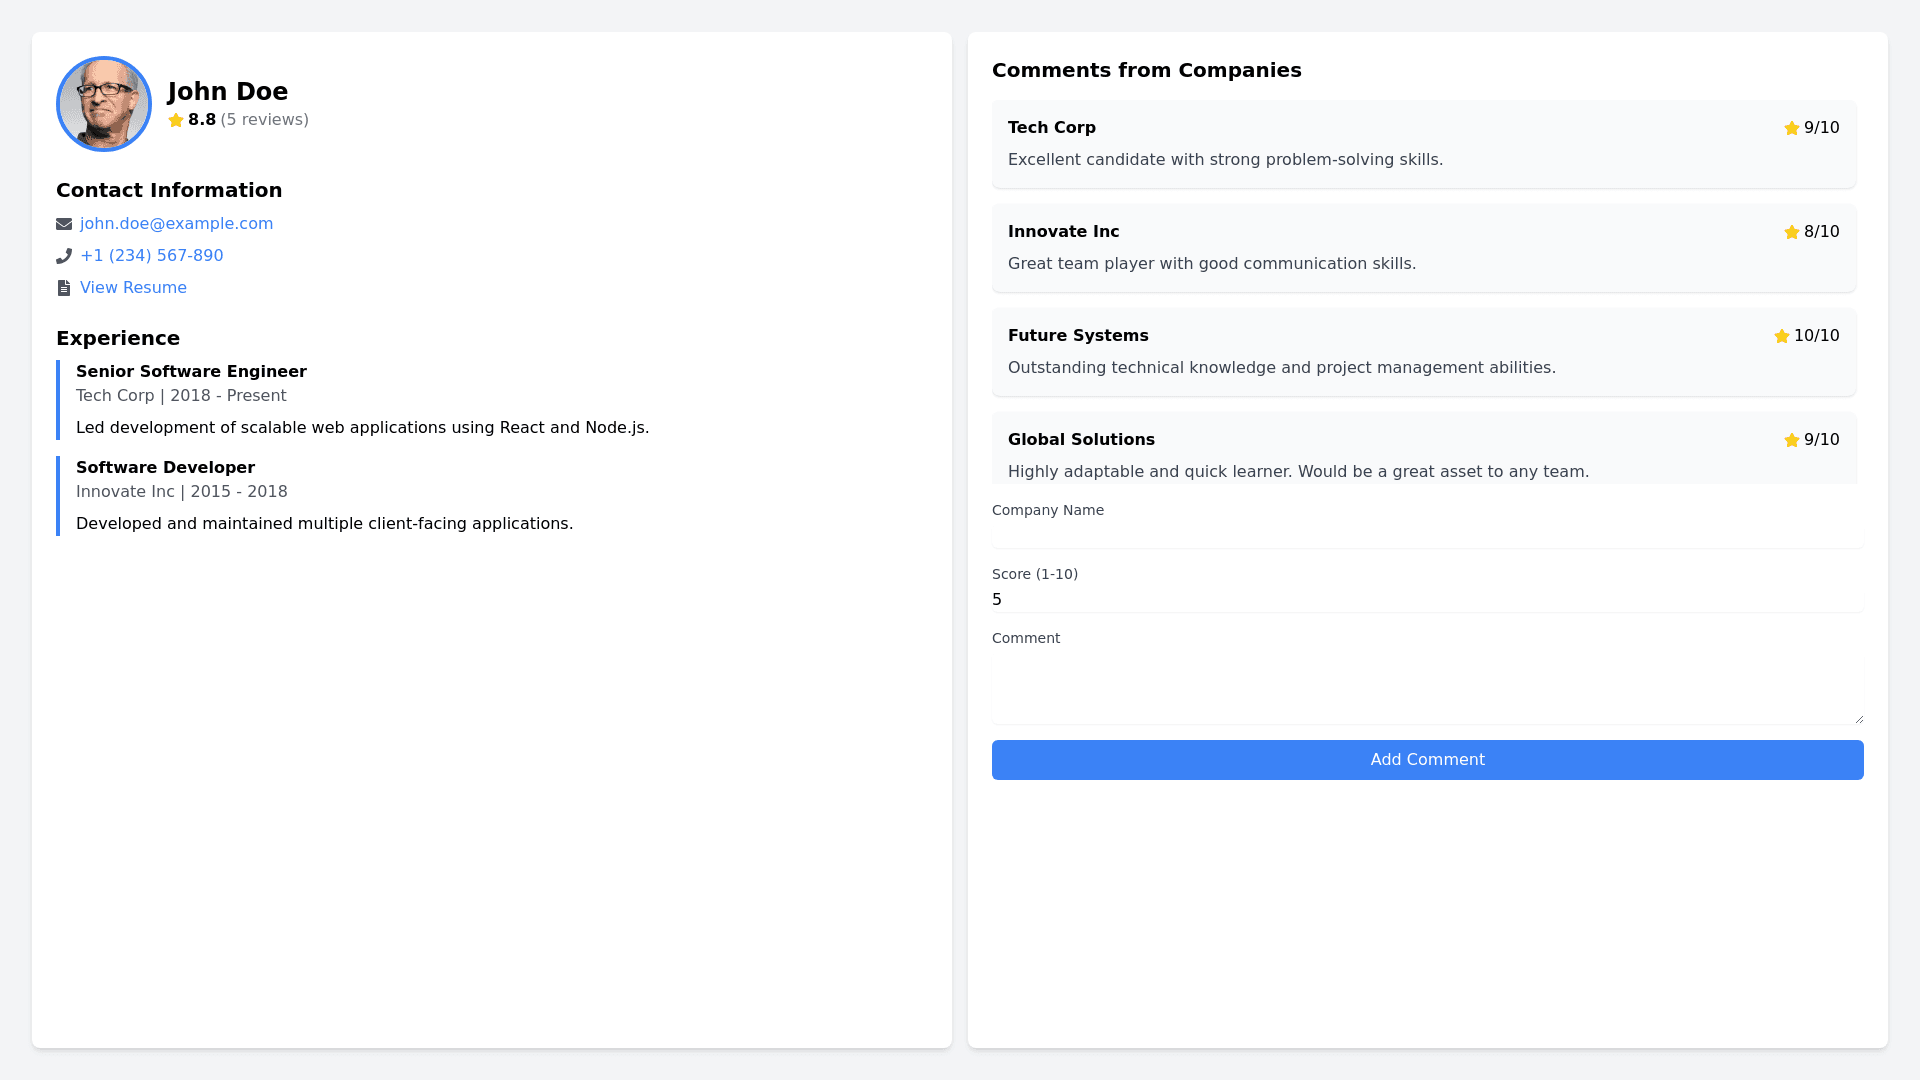Click the envelope icon beside email
Image resolution: width=1920 pixels, height=1080 pixels.
(x=64, y=224)
